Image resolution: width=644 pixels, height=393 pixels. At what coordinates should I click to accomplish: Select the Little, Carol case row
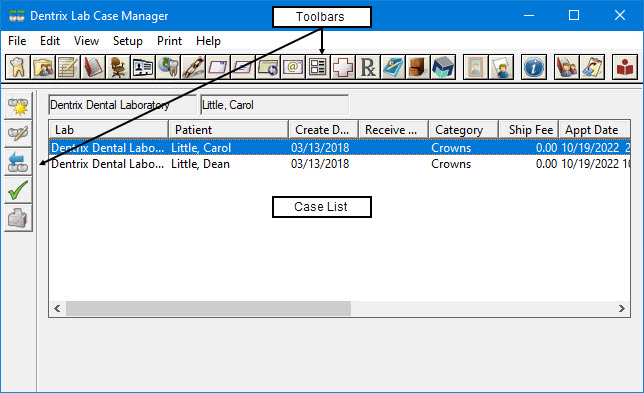point(340,147)
